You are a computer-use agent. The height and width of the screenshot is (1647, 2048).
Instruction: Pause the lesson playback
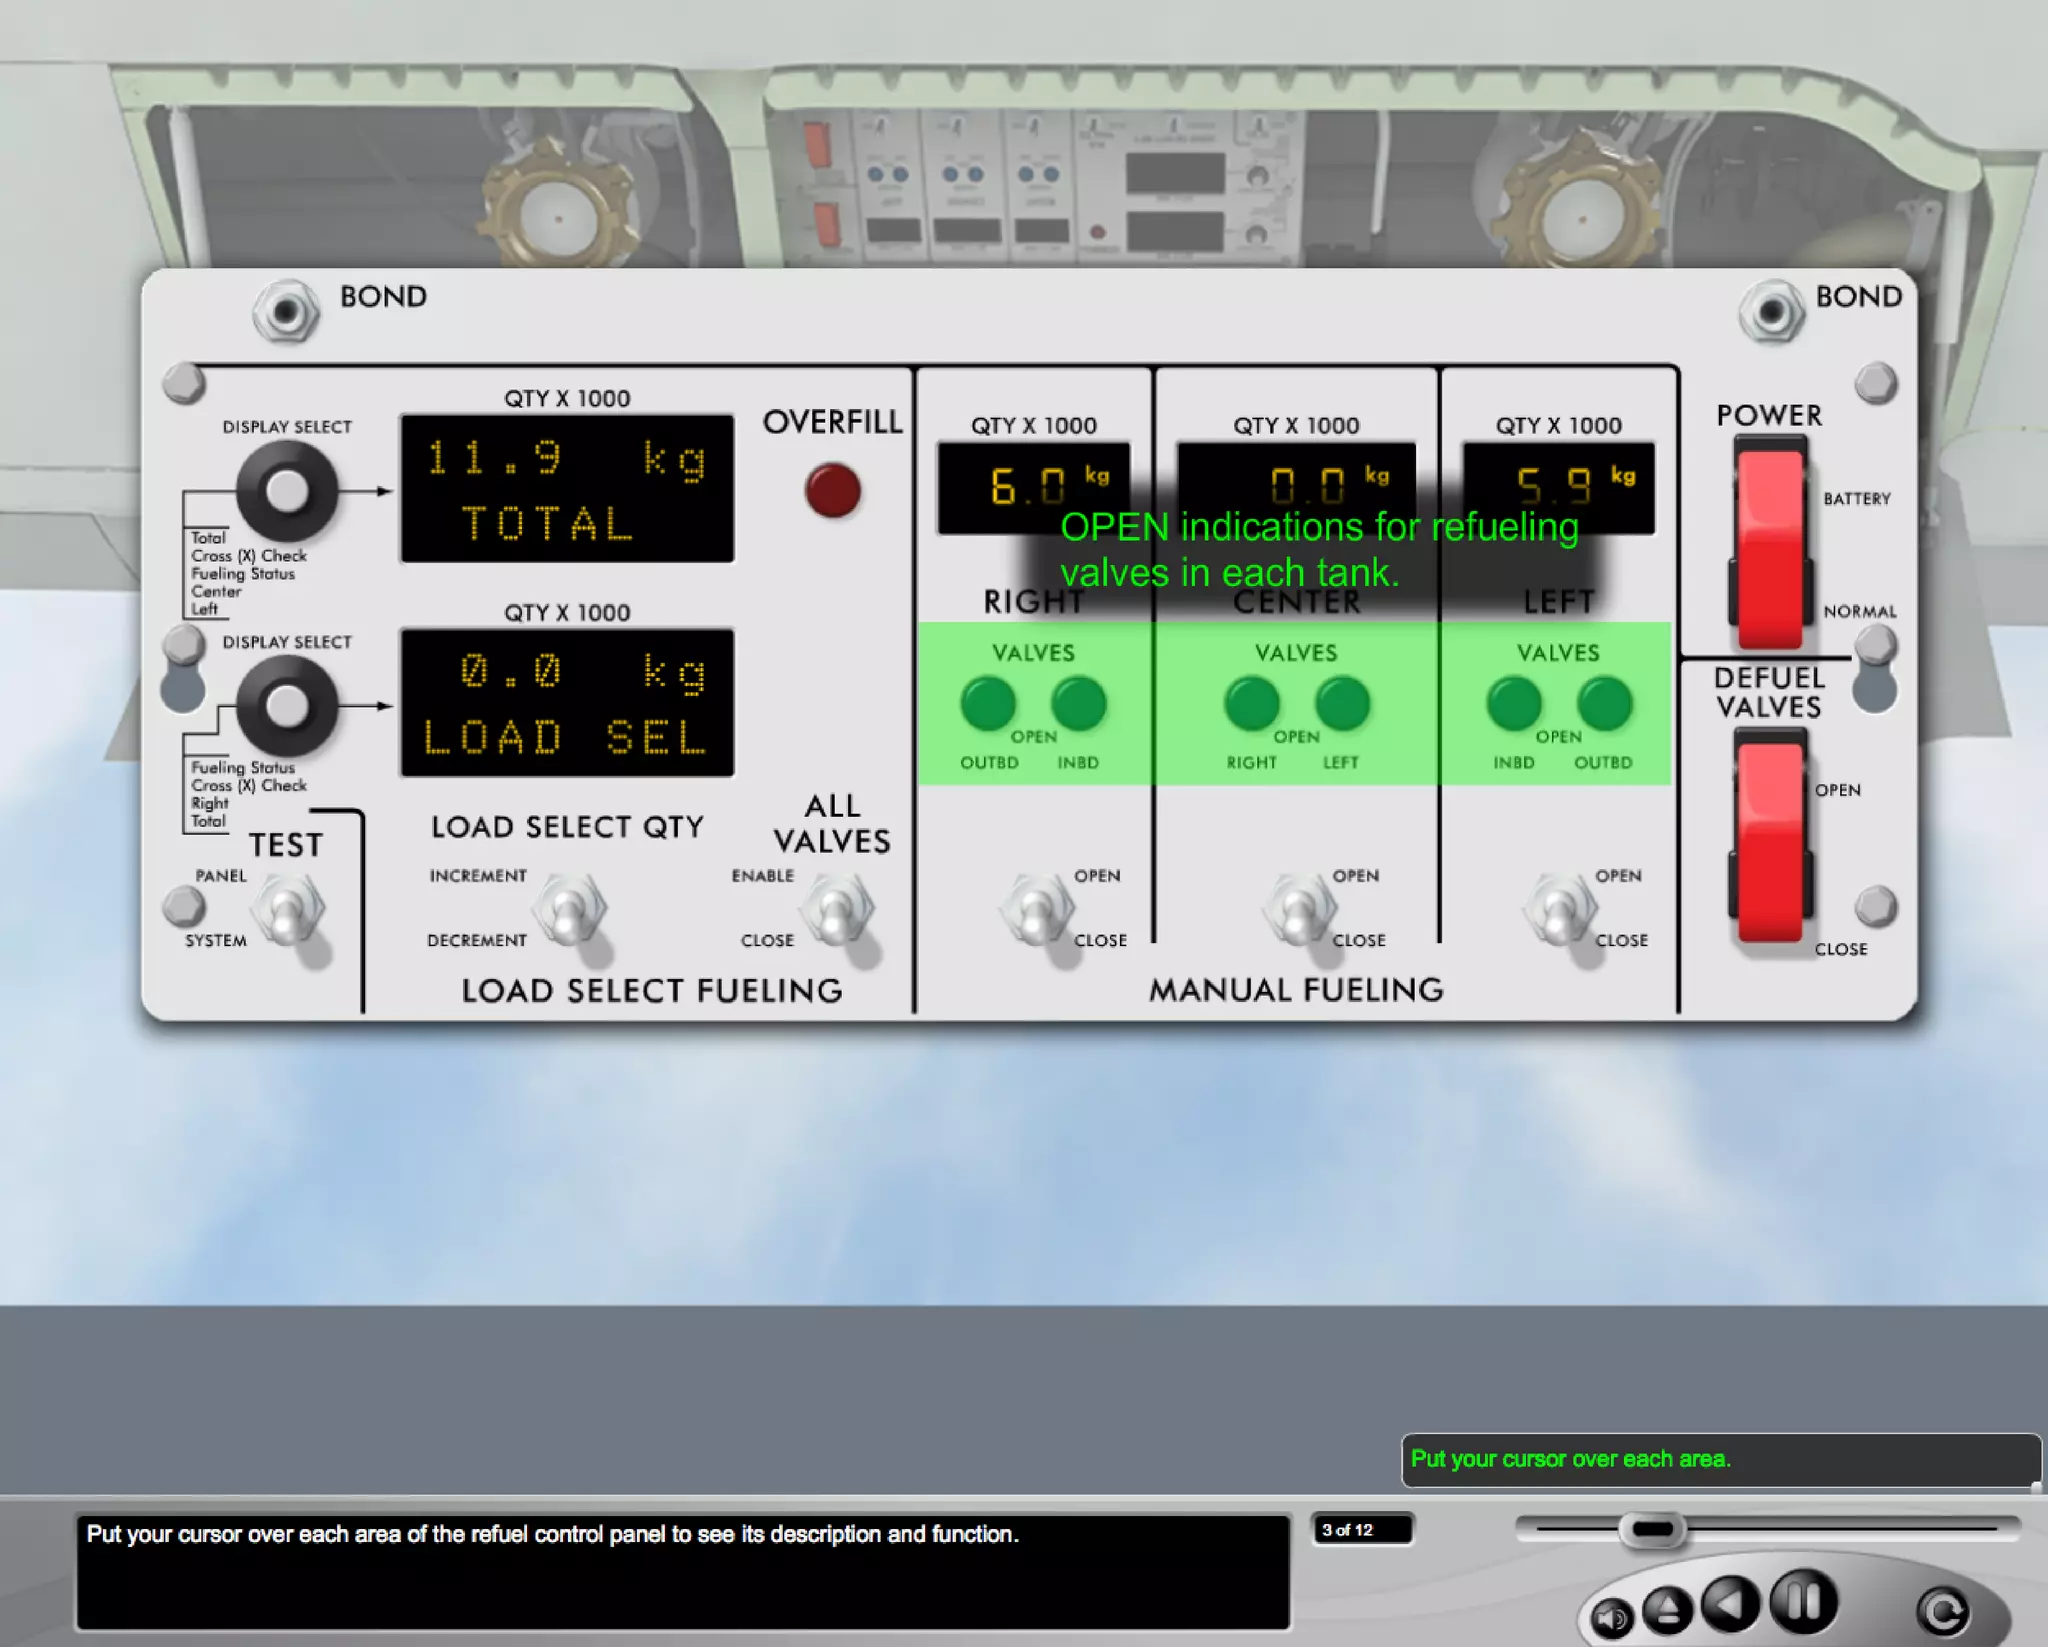point(1803,1600)
